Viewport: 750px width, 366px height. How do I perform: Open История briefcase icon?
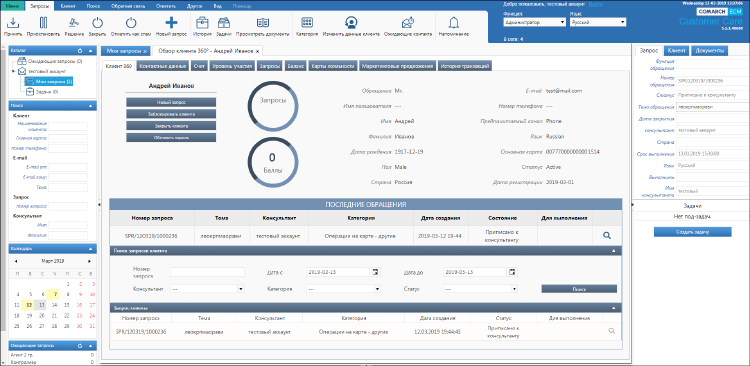pos(202,22)
